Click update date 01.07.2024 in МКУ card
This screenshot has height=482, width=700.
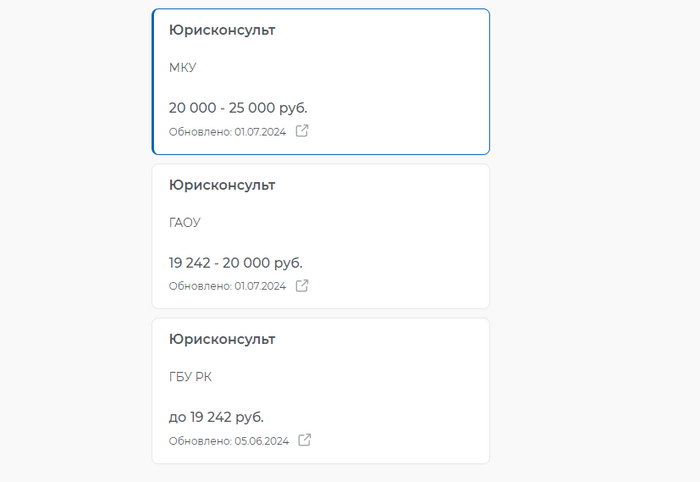[260, 132]
